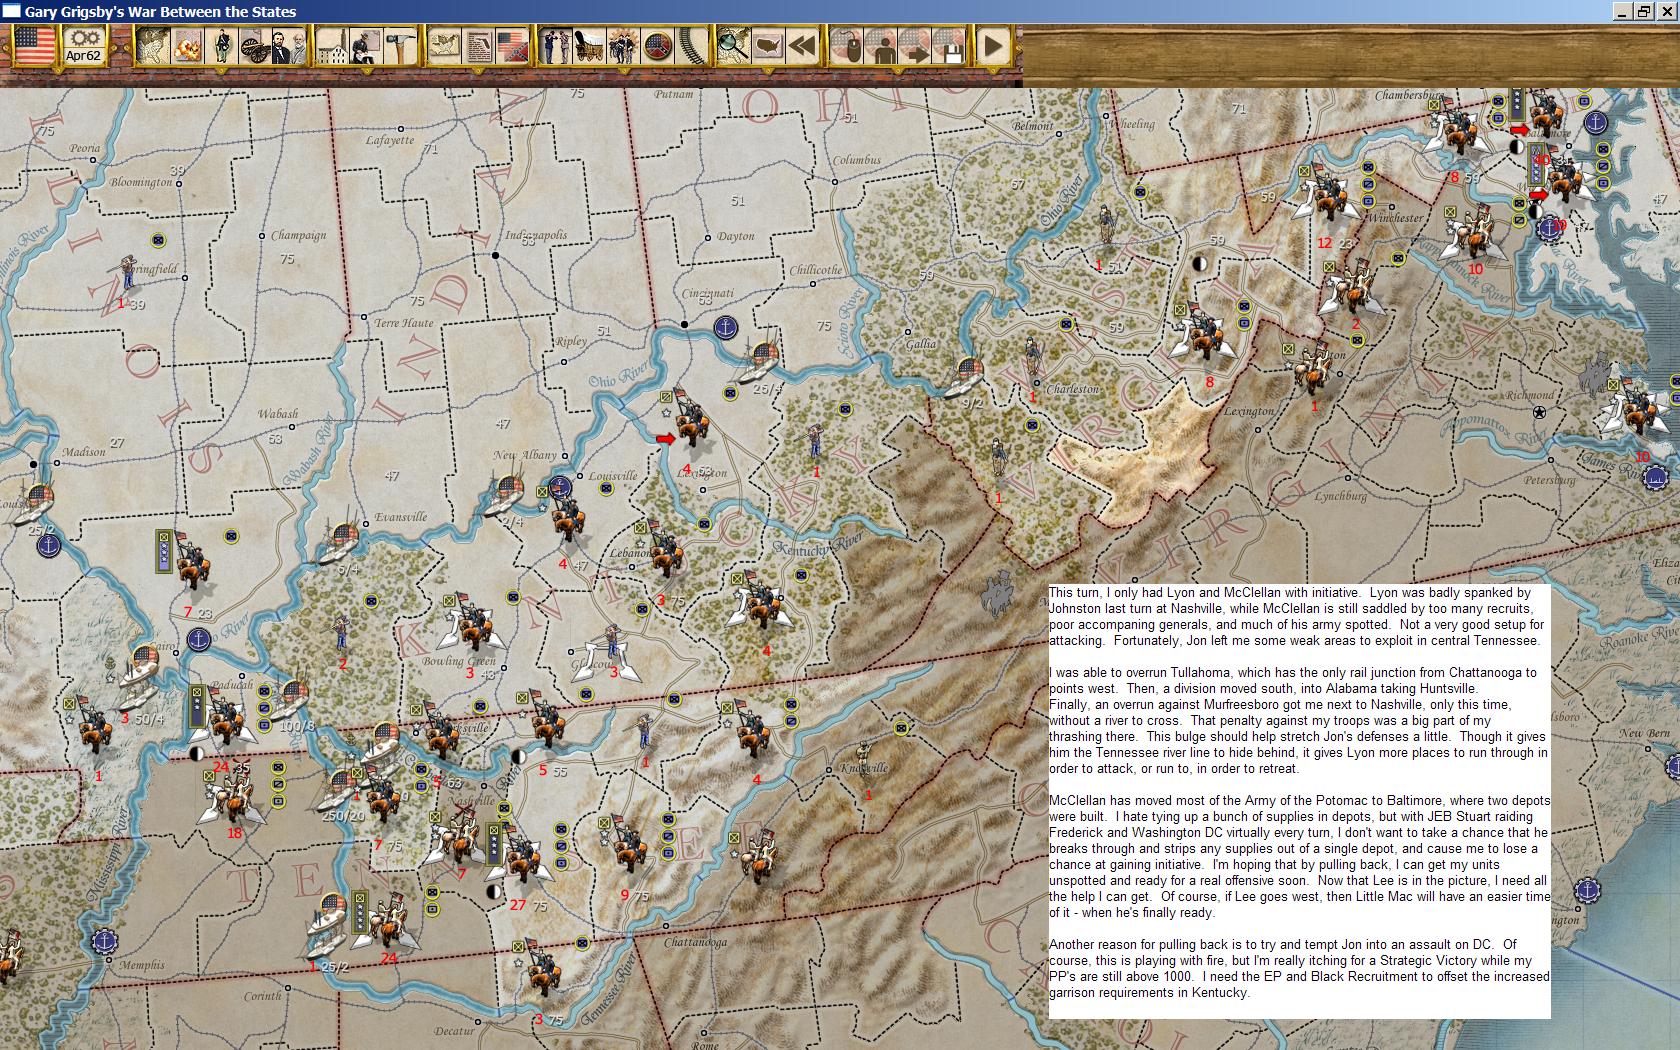This screenshot has height=1050, width=1680.
Task: Open the state report document icon
Action: tap(478, 46)
